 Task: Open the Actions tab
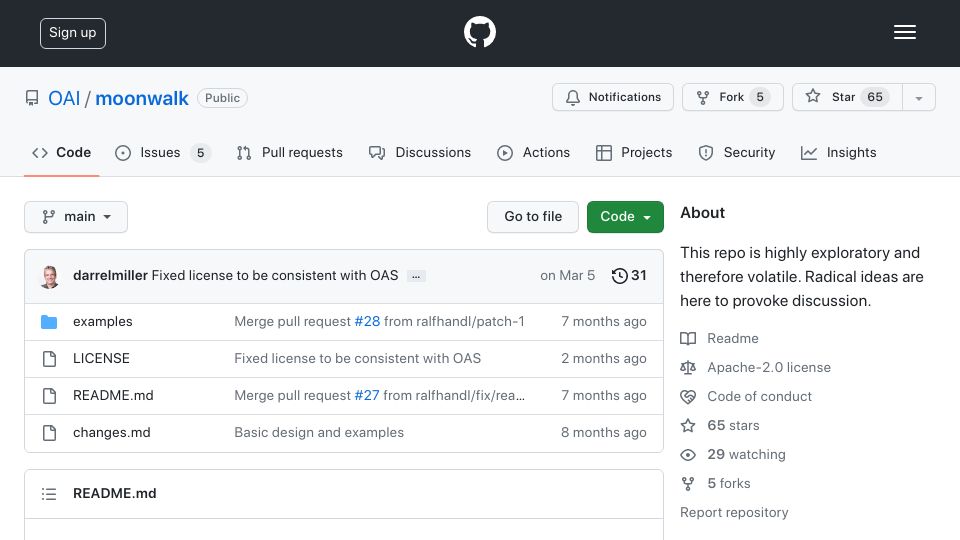(533, 152)
